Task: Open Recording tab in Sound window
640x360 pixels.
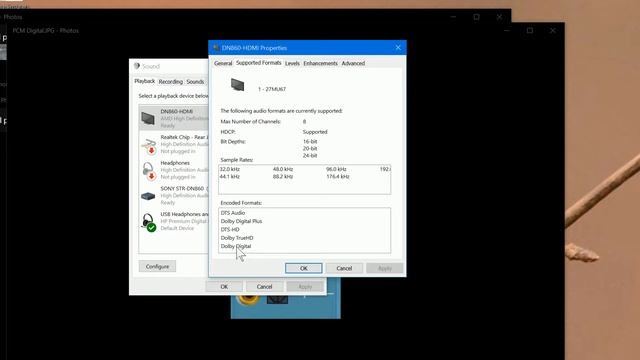Action: pos(171,82)
